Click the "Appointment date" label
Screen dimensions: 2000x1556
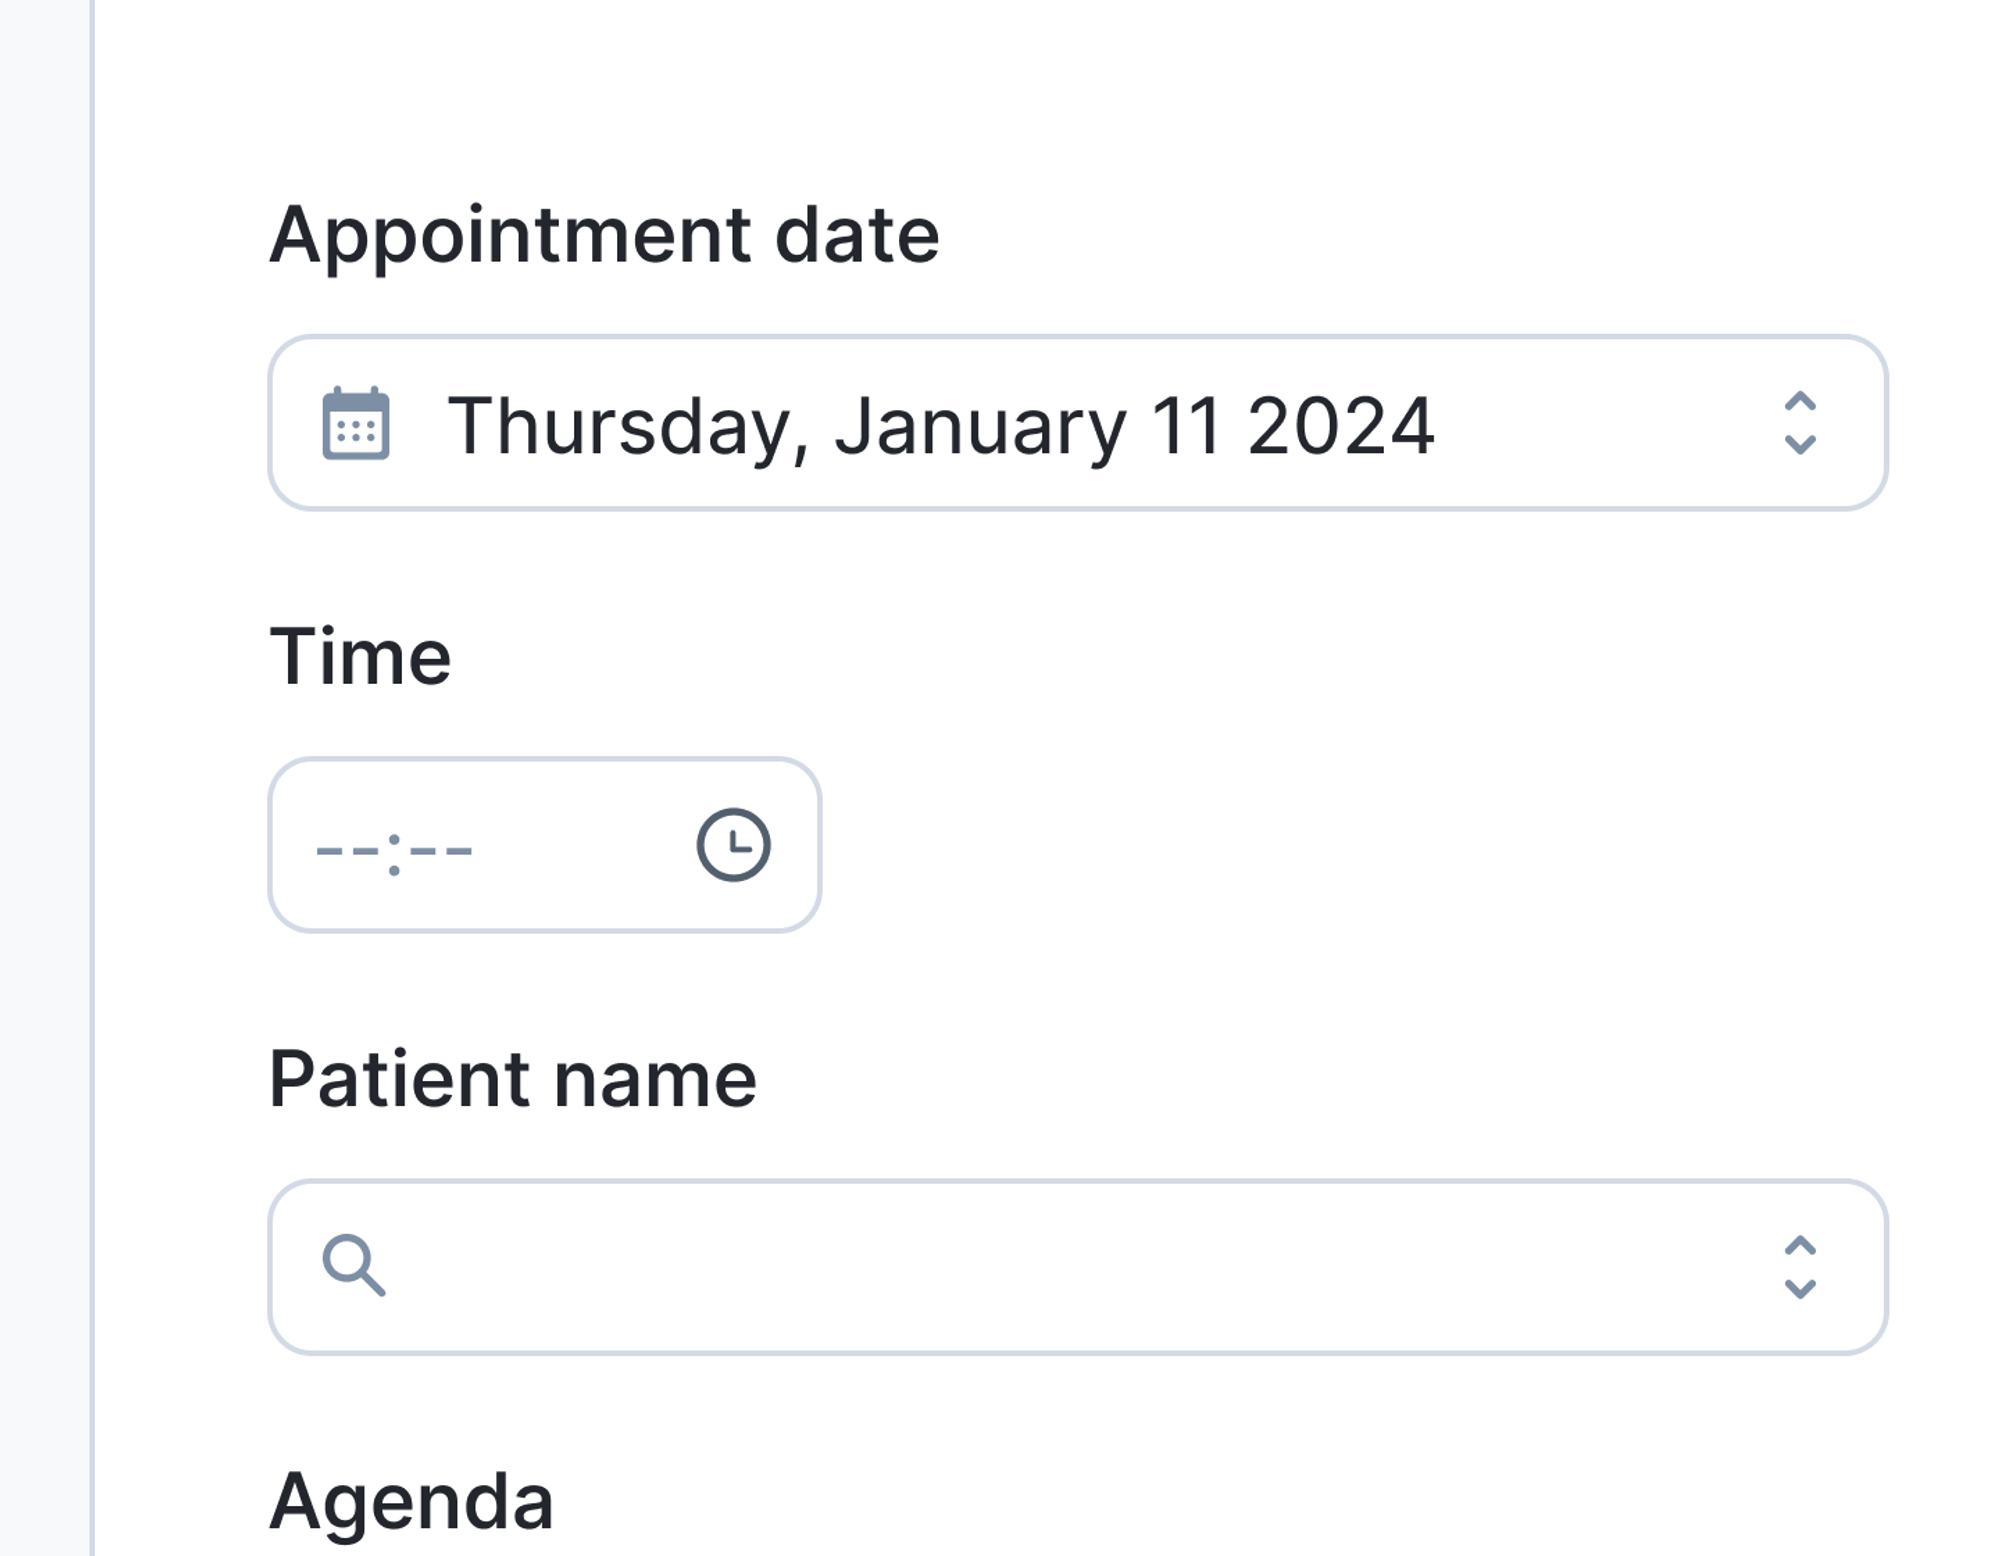(x=604, y=236)
